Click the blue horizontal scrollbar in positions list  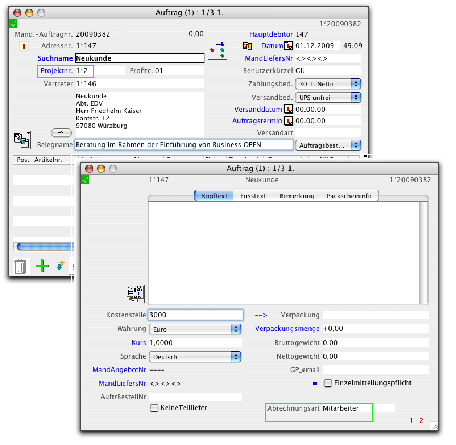pyautogui.click(x=45, y=247)
